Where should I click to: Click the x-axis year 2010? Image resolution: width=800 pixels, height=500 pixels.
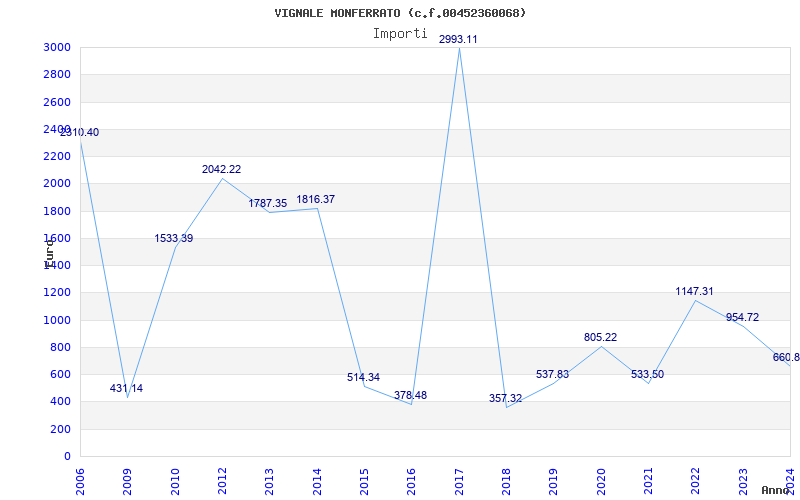pos(174,480)
